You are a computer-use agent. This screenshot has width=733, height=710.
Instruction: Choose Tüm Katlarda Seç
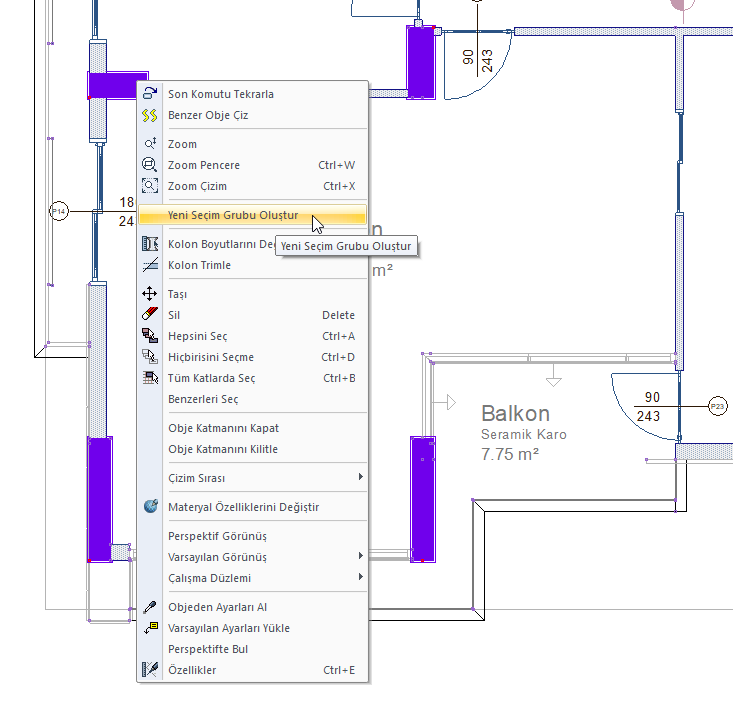coord(211,378)
